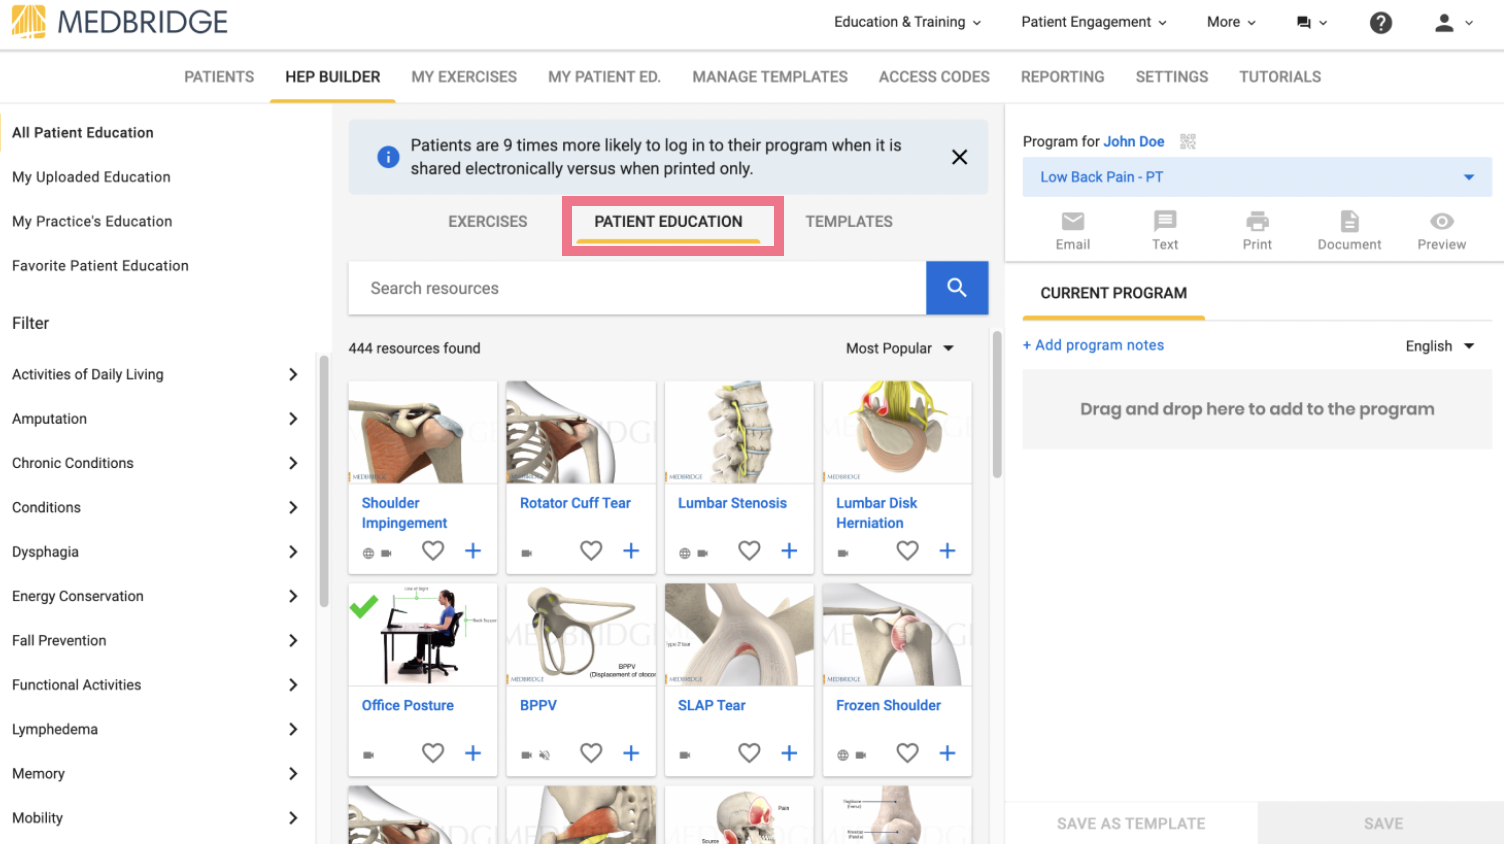Image resolution: width=1504 pixels, height=844 pixels.
Task: Click the info icon in the banner
Action: pyautogui.click(x=388, y=157)
